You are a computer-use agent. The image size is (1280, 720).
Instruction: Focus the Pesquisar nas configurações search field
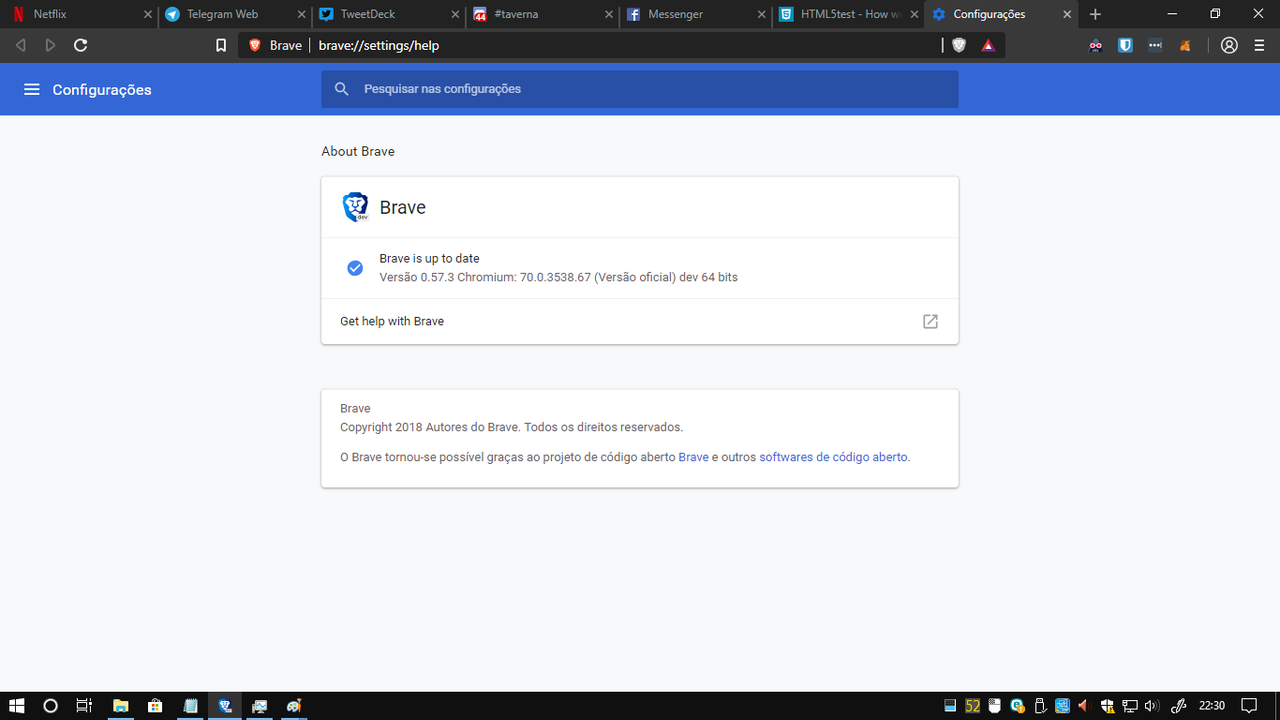[x=640, y=89]
